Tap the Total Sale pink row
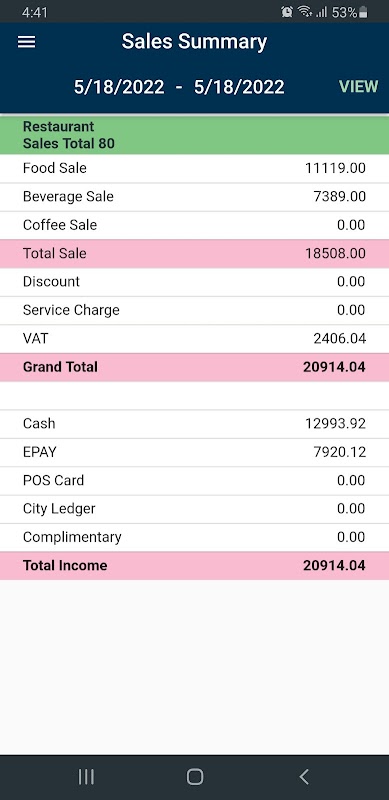 (194, 254)
